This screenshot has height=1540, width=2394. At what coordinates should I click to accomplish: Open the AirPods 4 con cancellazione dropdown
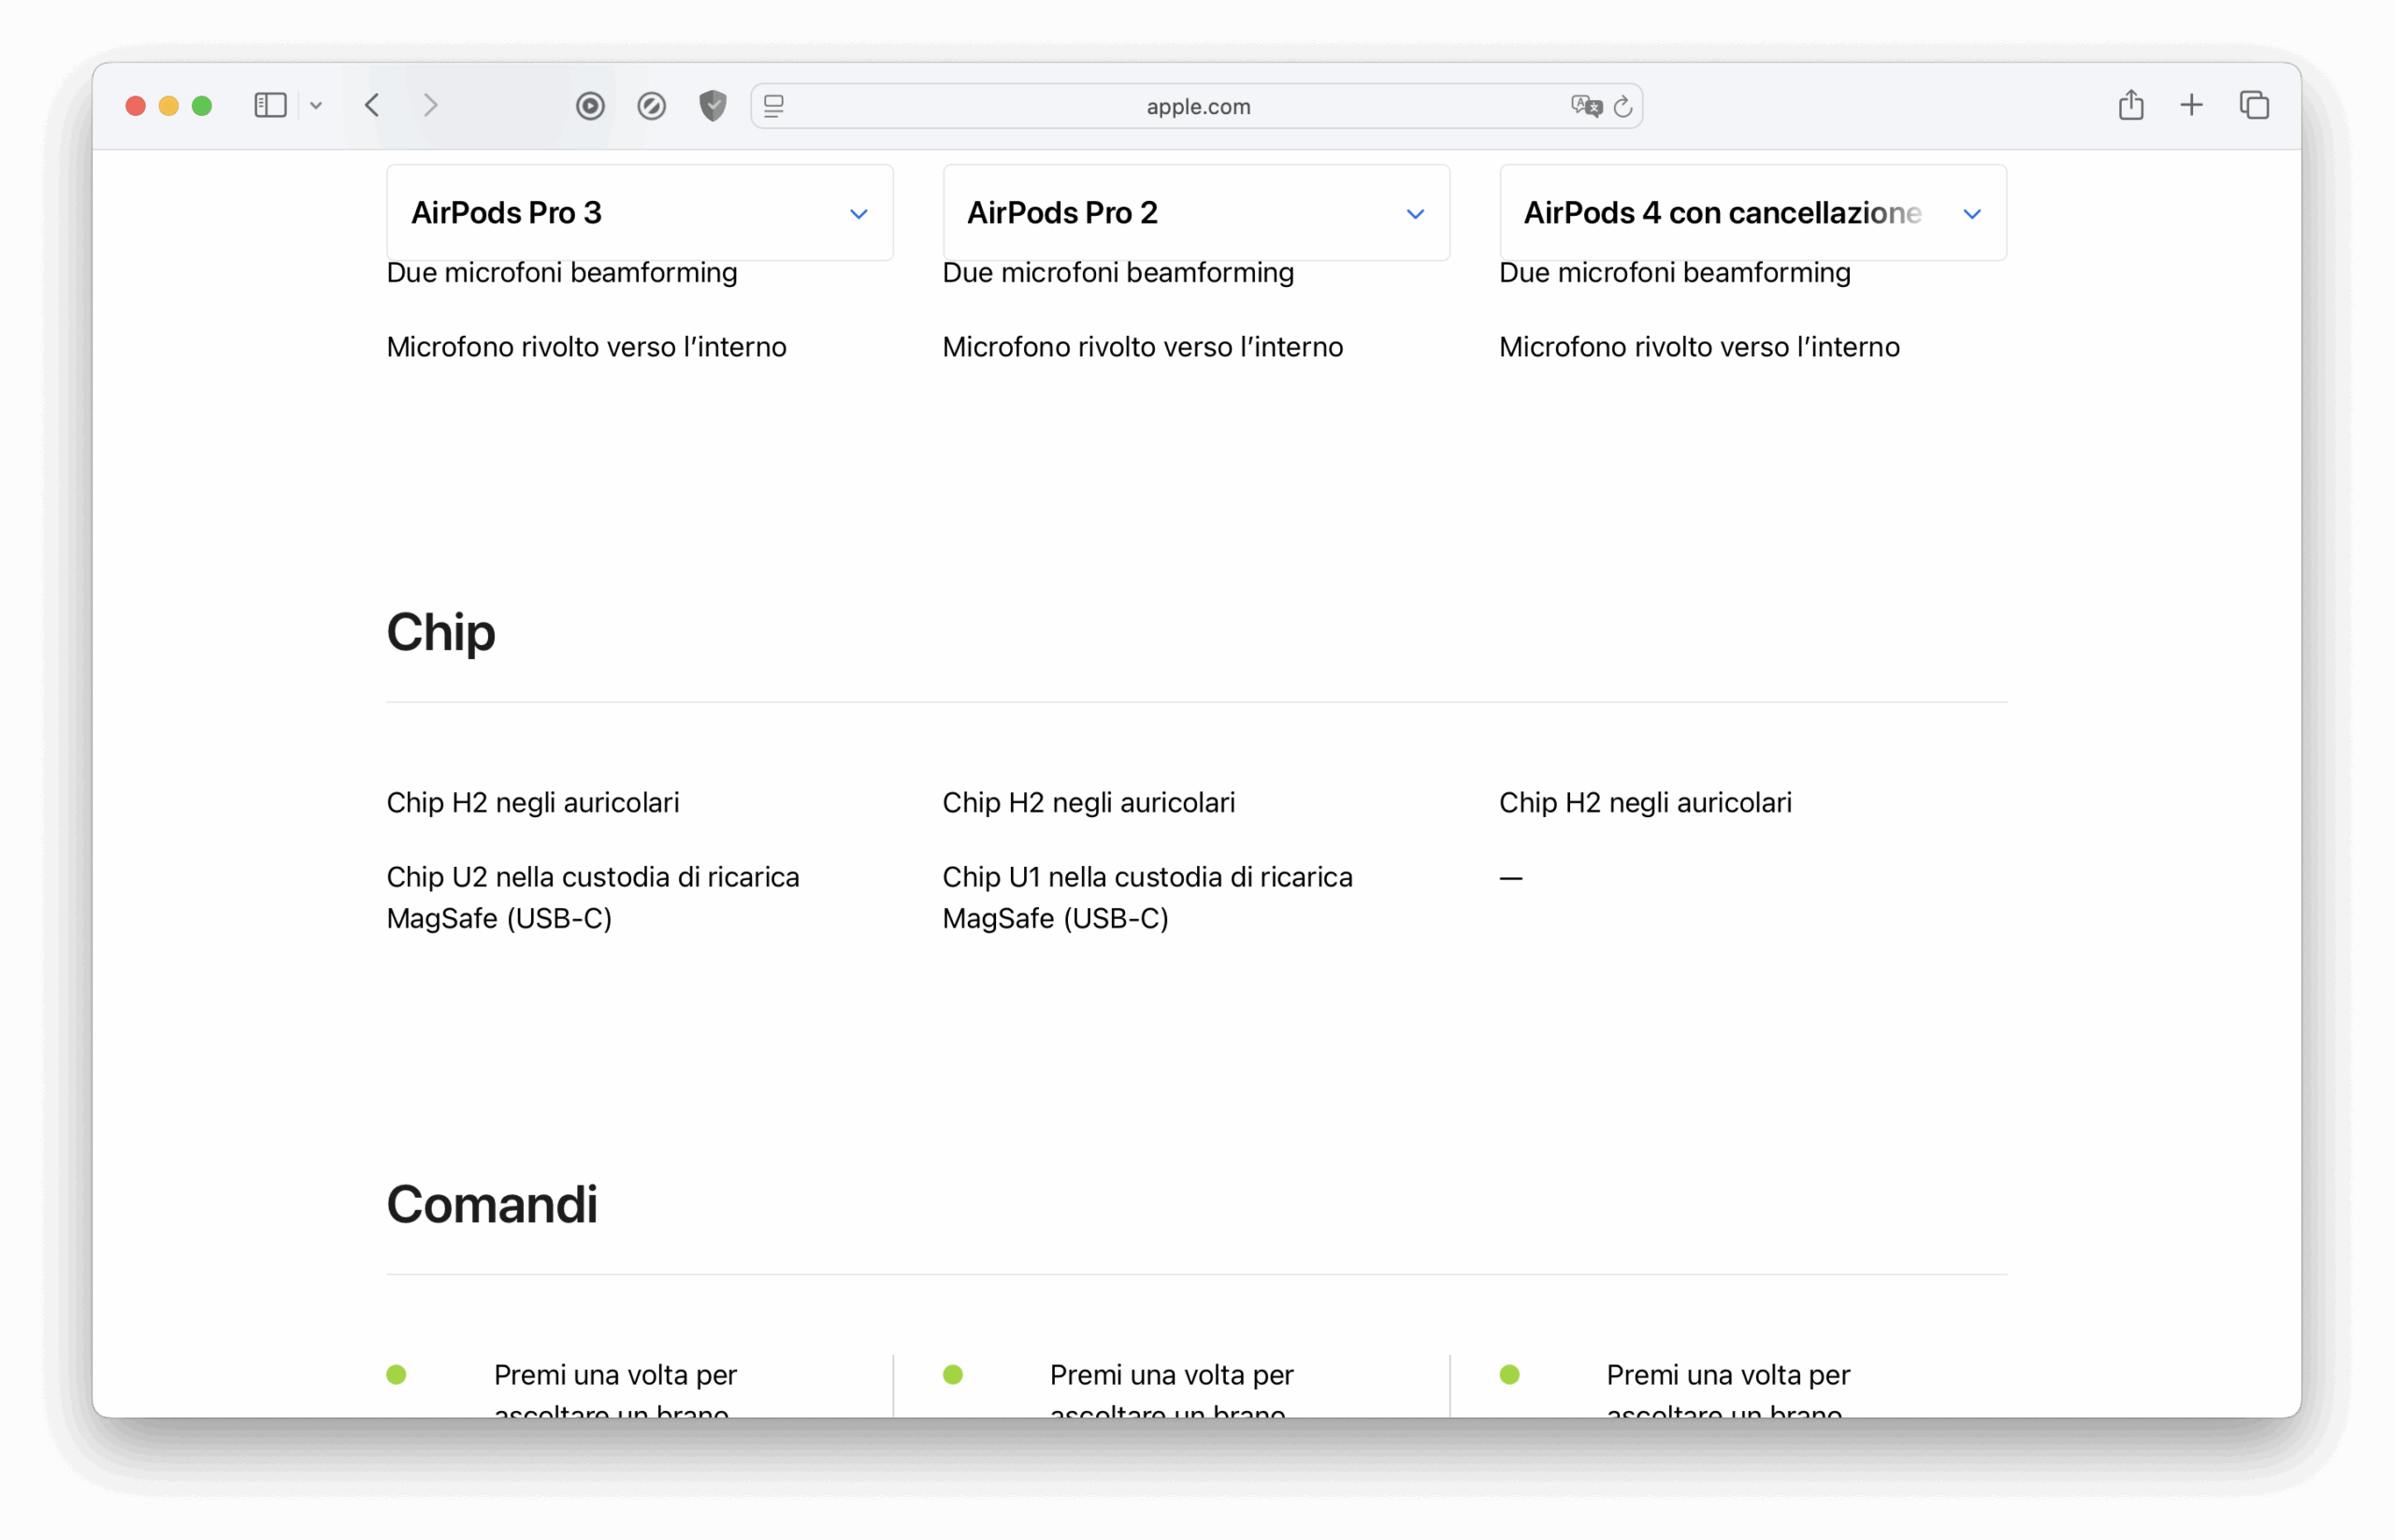pos(1753,213)
